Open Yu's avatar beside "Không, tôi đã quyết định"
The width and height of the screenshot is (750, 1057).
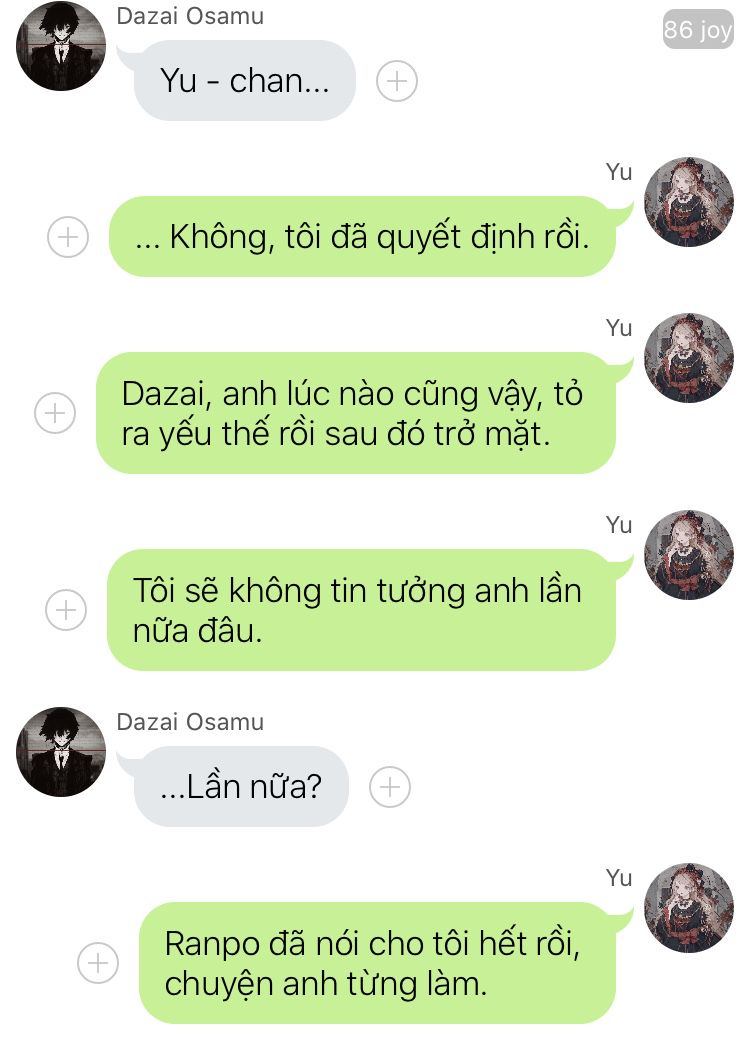point(689,202)
